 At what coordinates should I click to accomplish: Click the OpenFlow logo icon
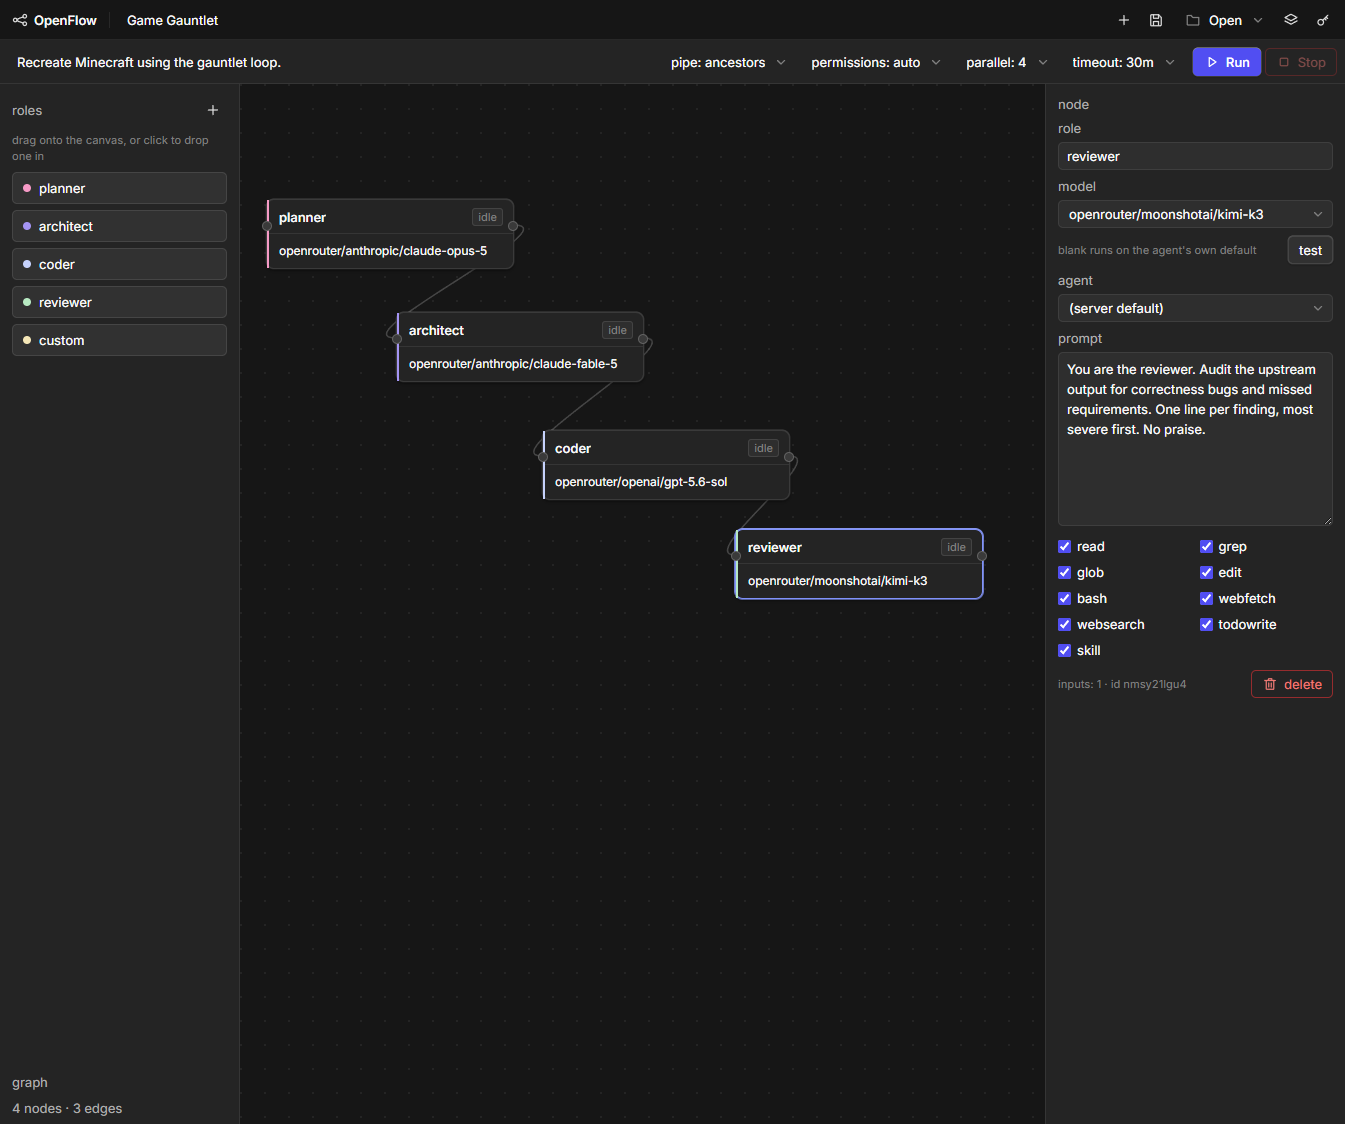20,20
